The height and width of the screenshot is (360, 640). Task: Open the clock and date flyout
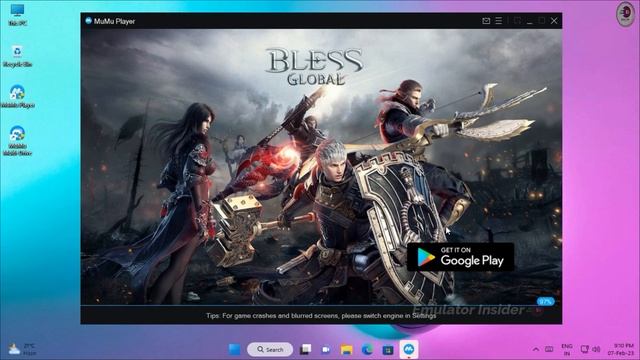620,349
